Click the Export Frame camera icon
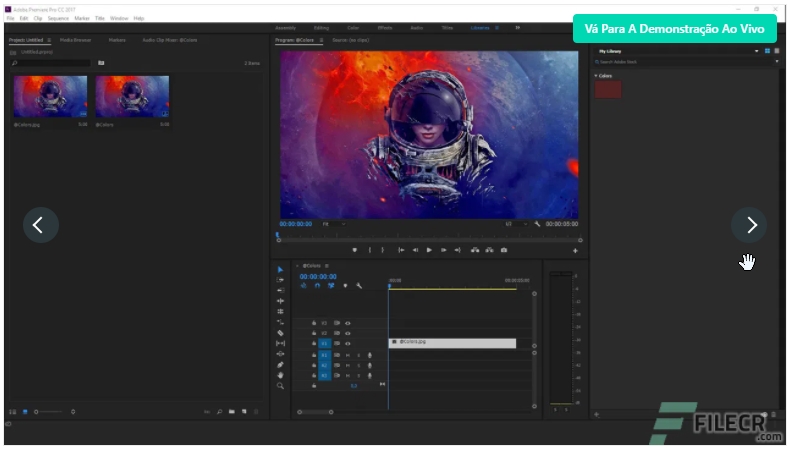 pyautogui.click(x=504, y=250)
